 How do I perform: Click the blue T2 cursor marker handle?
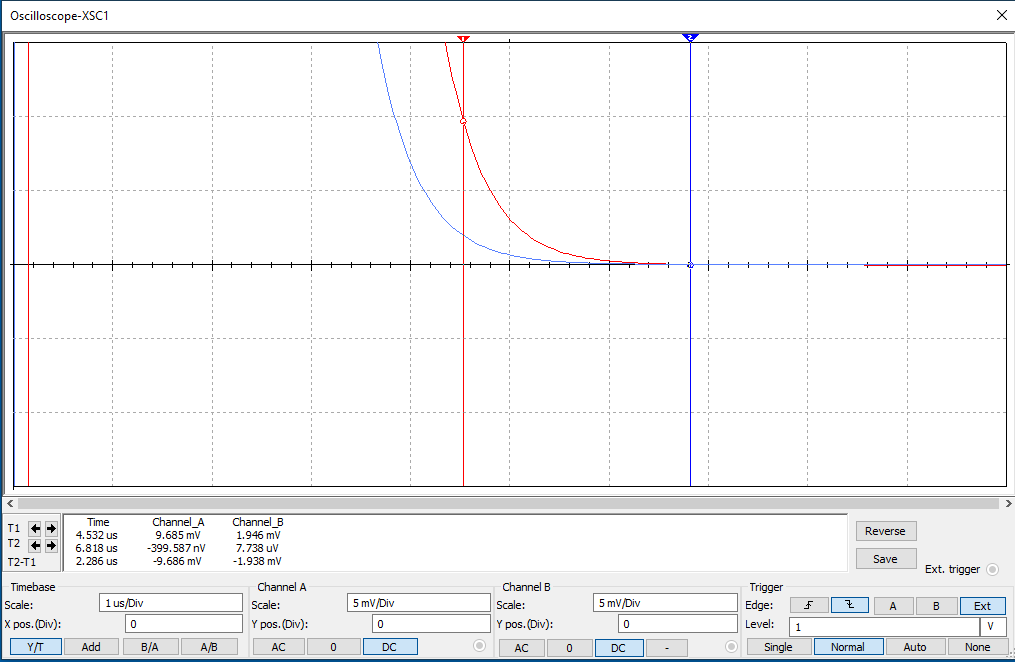point(690,38)
